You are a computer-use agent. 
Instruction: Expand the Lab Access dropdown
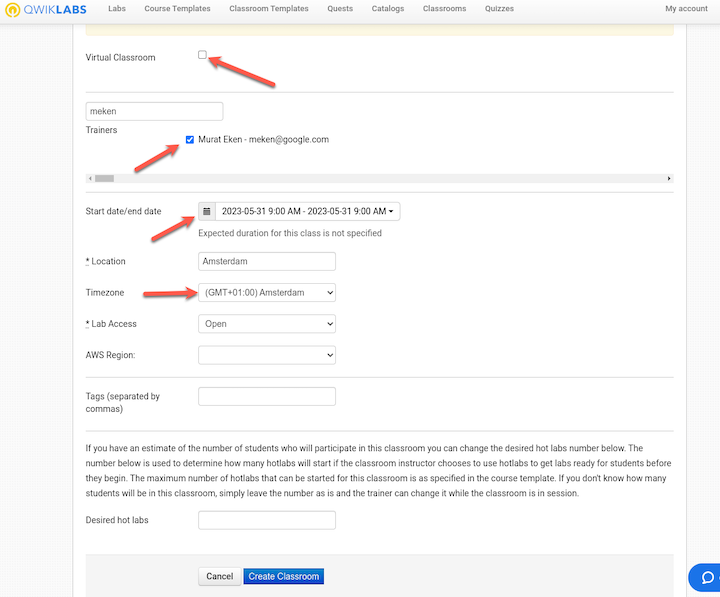coord(267,324)
